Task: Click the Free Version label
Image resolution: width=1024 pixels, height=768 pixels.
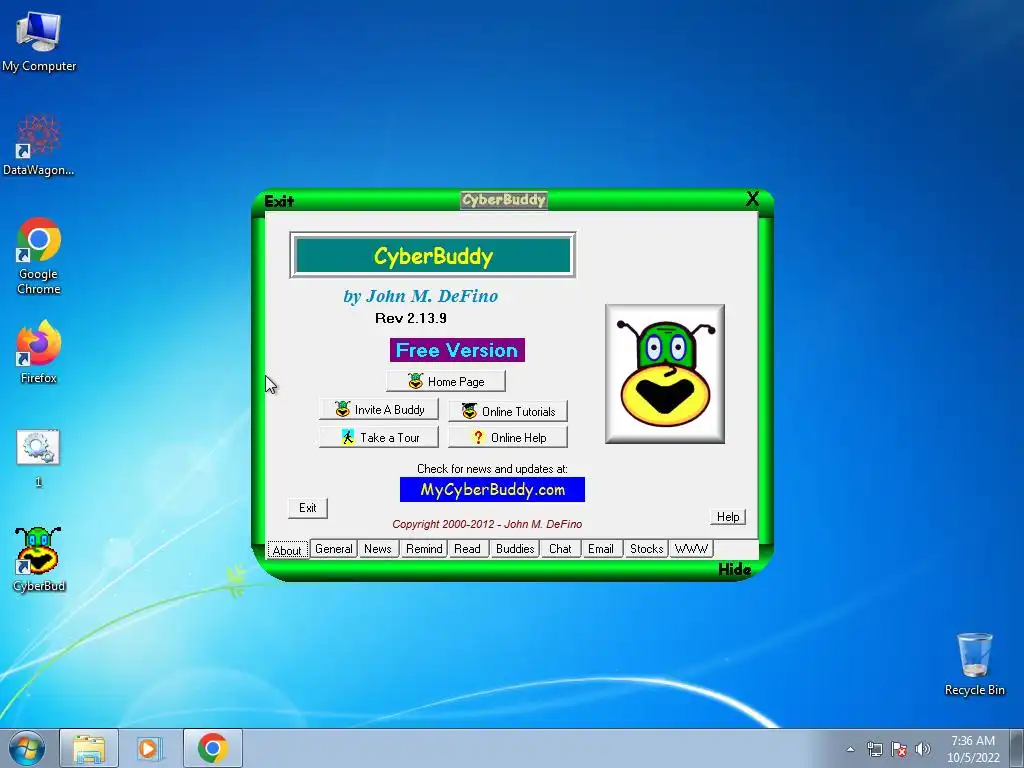Action: [457, 350]
